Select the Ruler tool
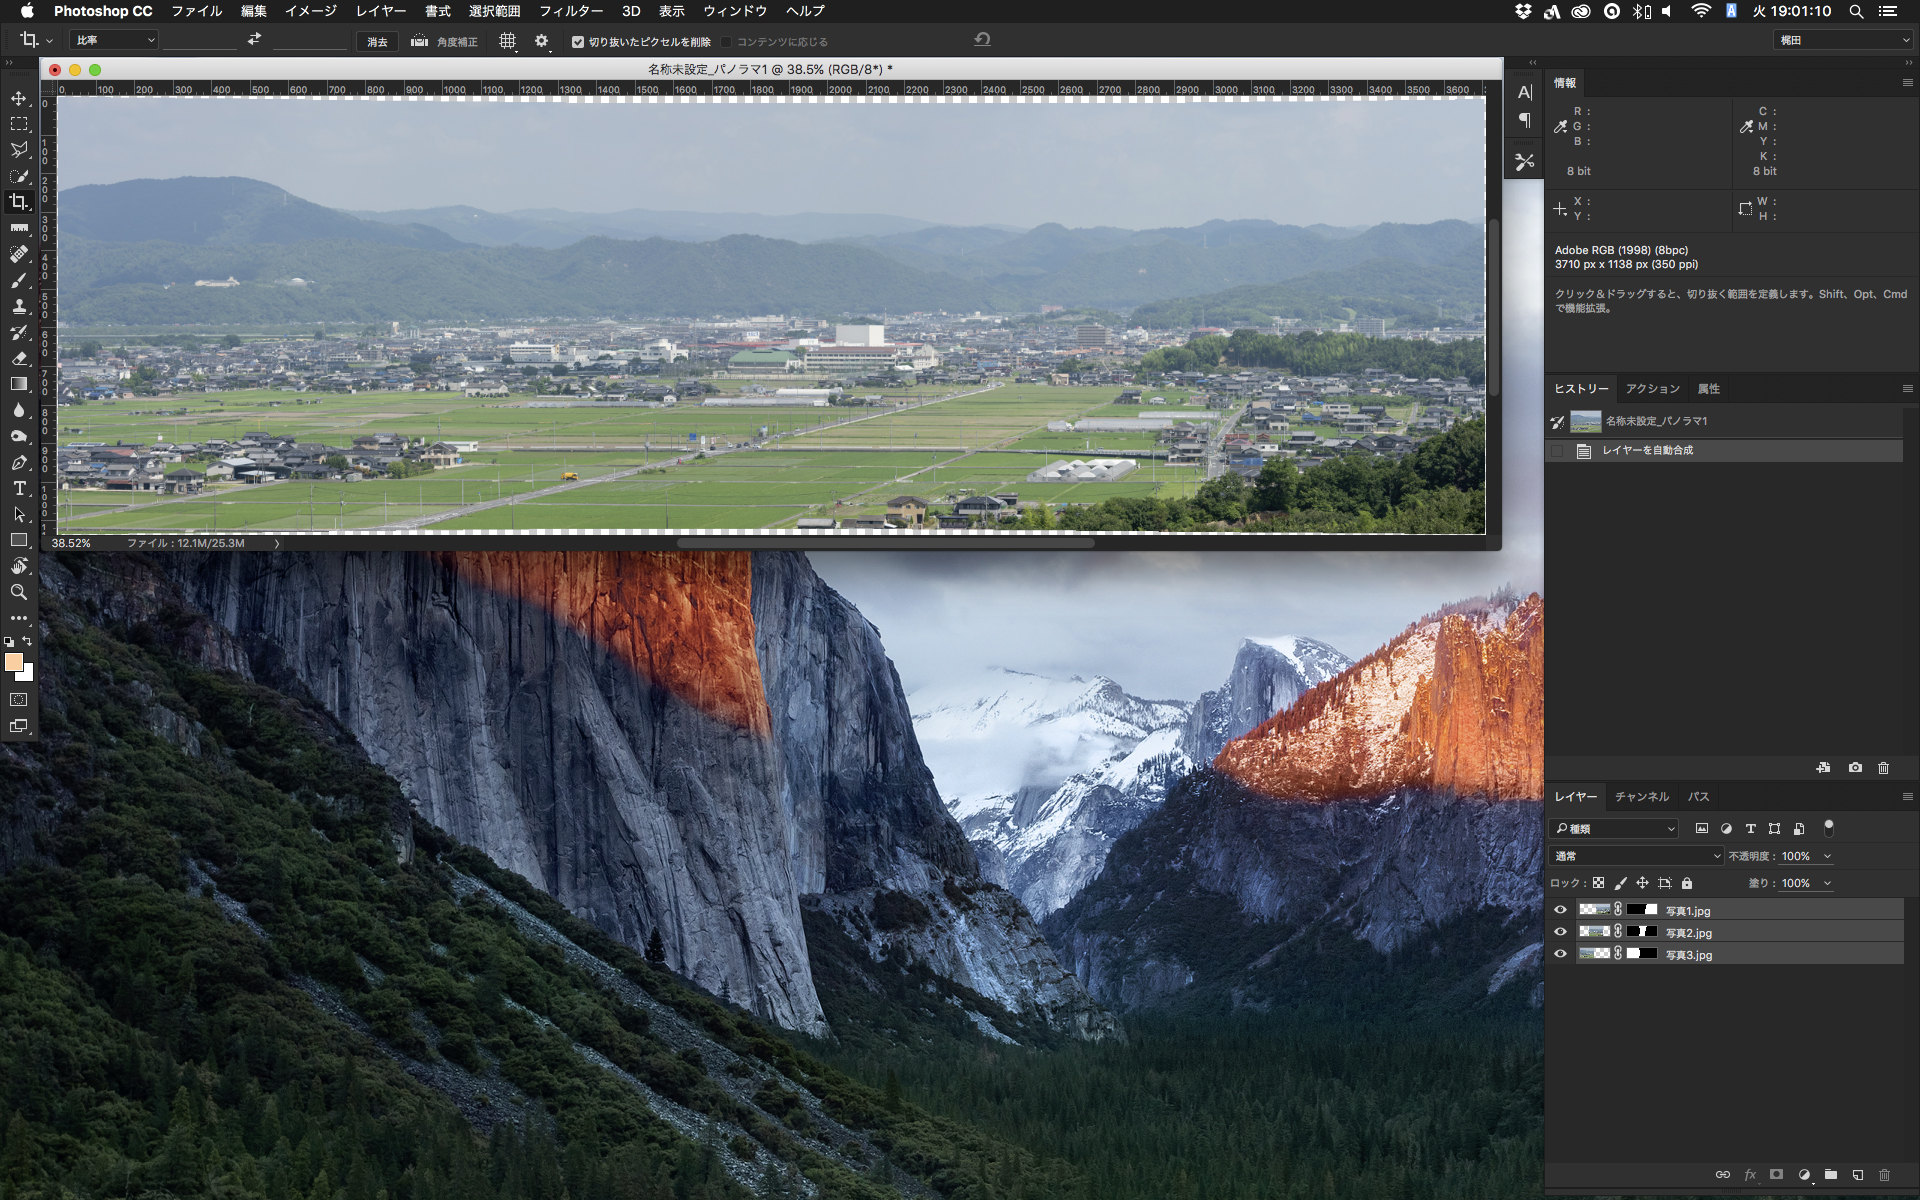 point(19,228)
